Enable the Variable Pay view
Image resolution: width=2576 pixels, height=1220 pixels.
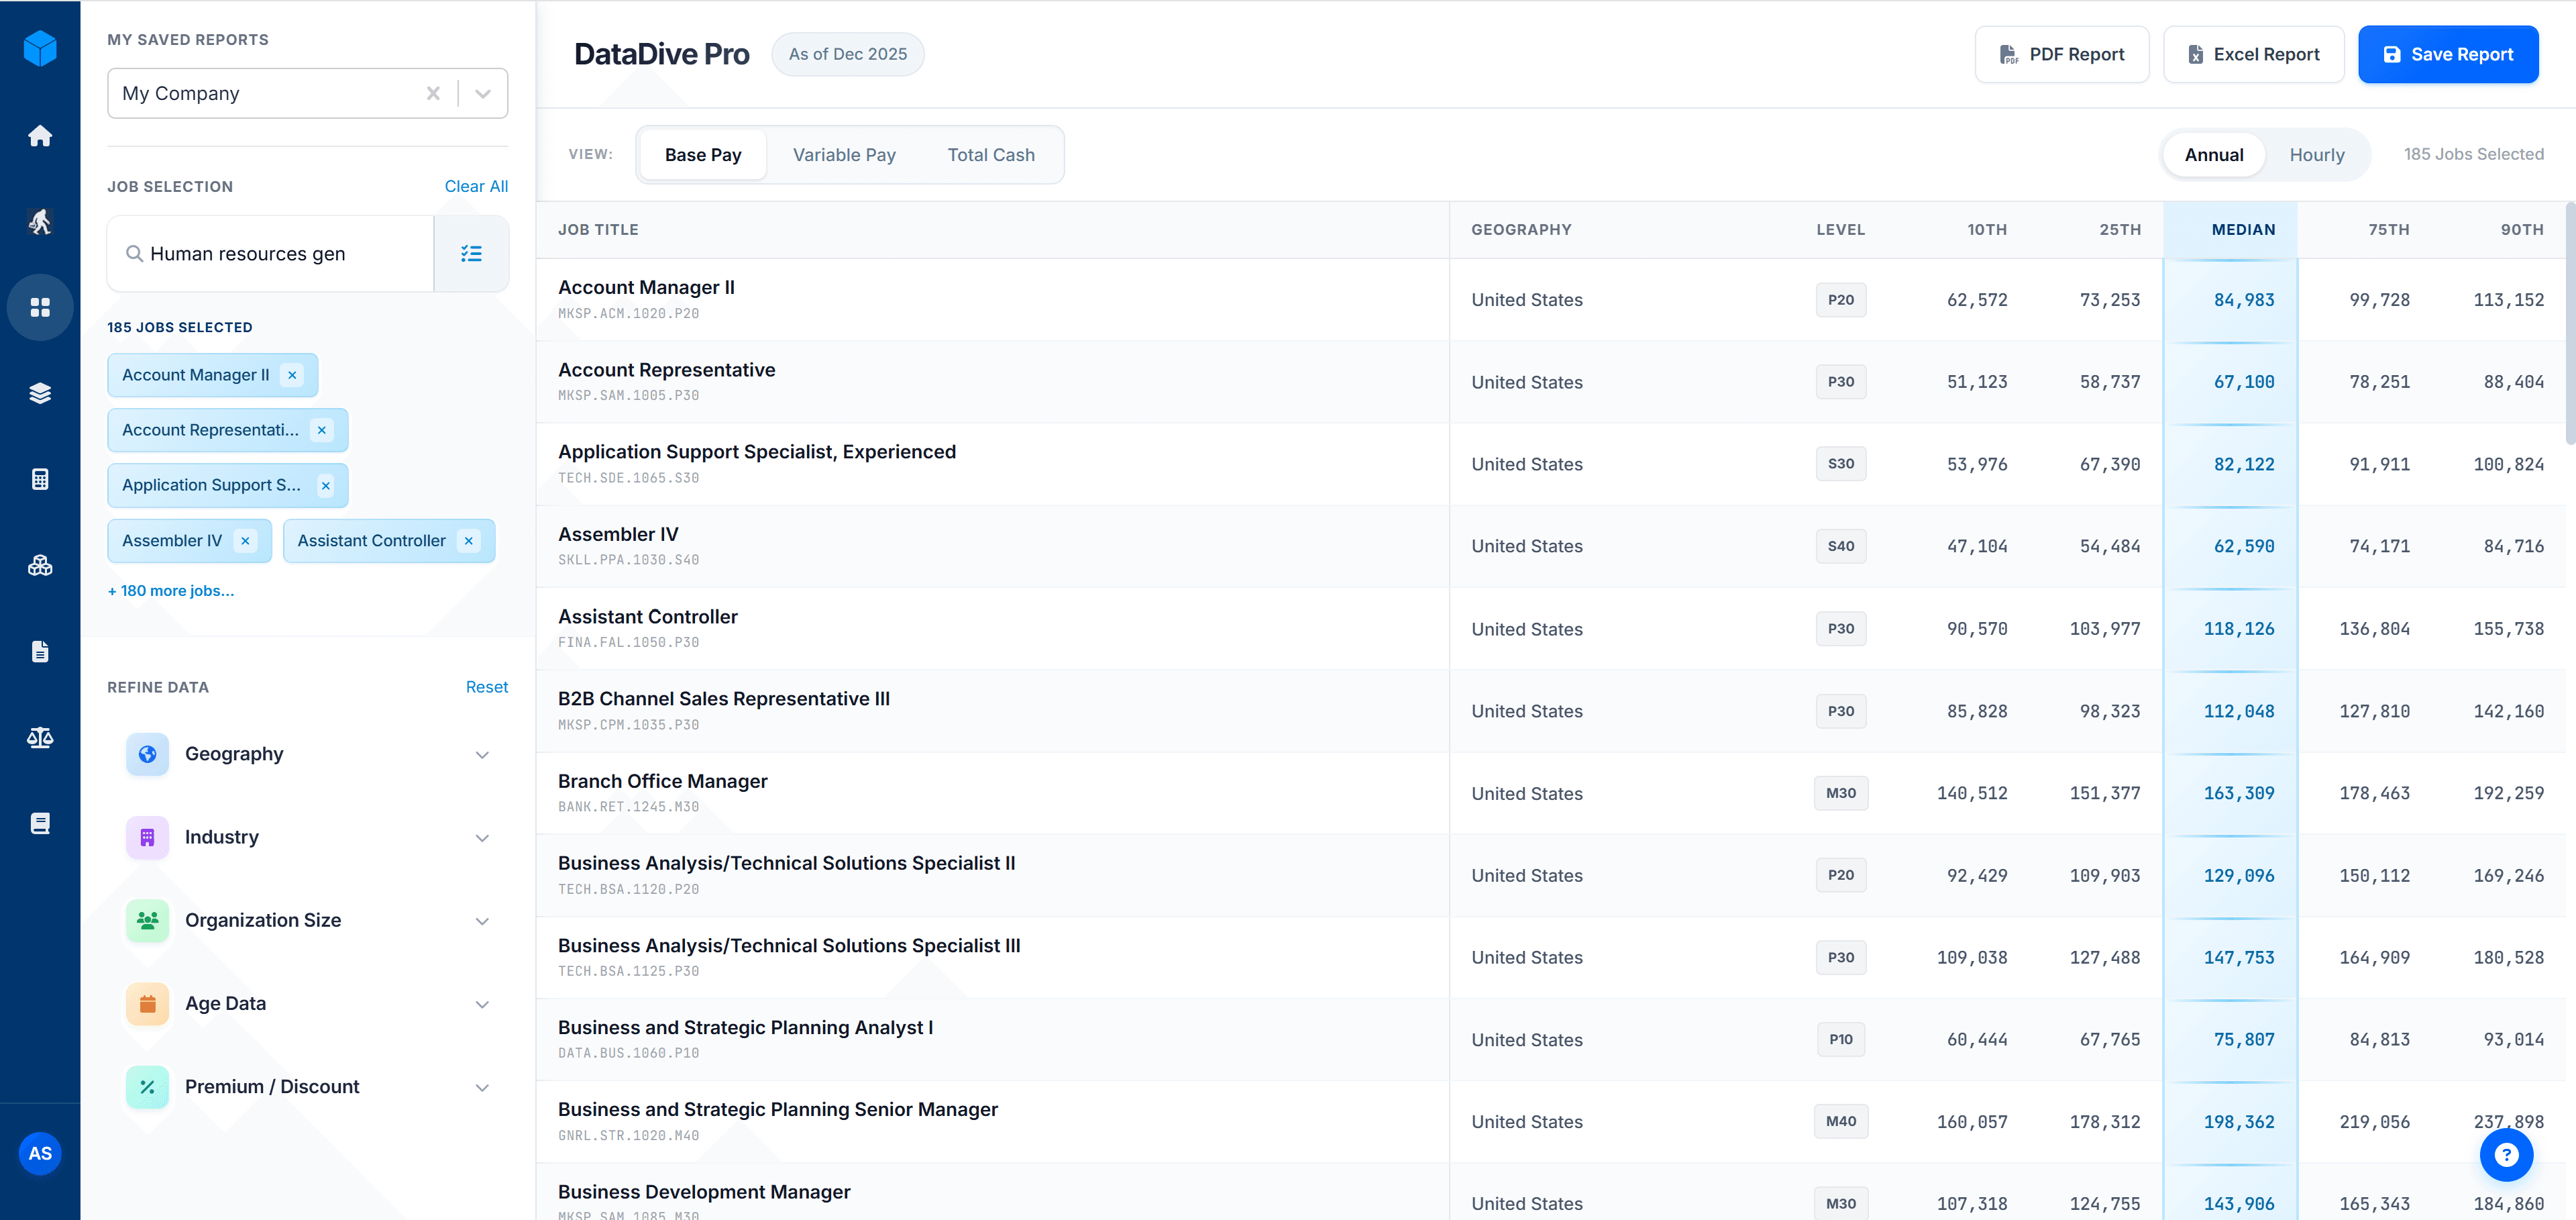(844, 154)
